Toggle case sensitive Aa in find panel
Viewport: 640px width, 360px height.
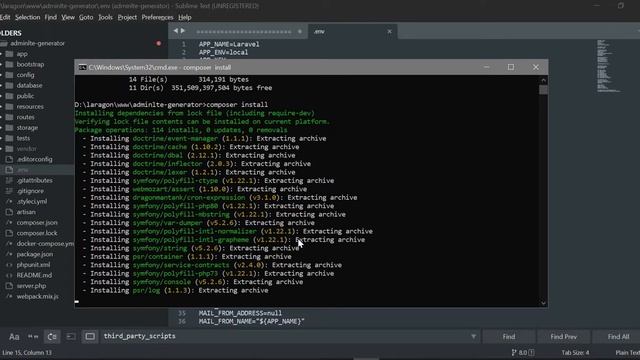click(14, 337)
